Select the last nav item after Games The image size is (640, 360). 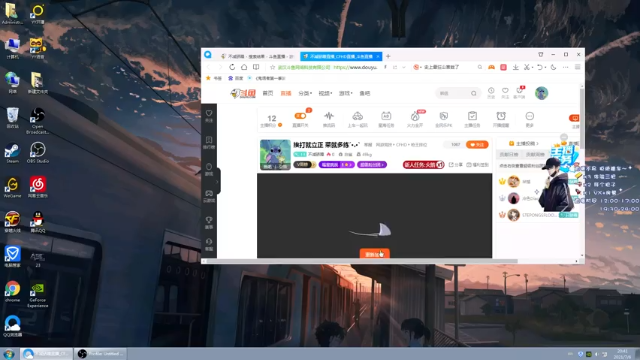364,93
